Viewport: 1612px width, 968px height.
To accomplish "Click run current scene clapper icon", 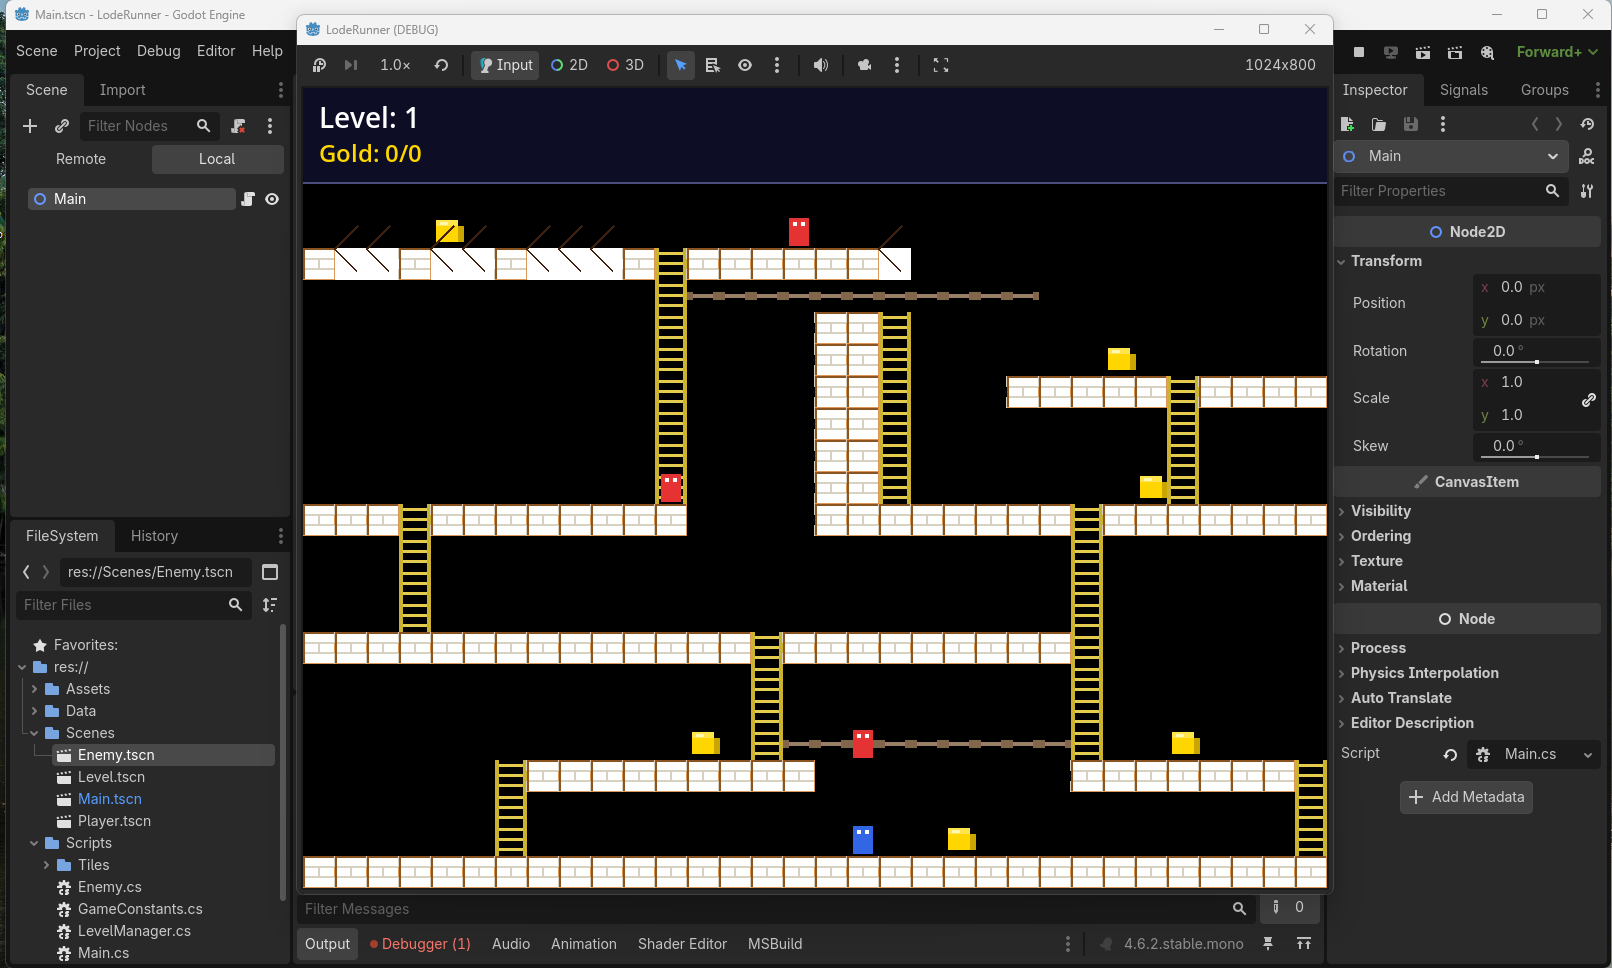I will [1423, 52].
